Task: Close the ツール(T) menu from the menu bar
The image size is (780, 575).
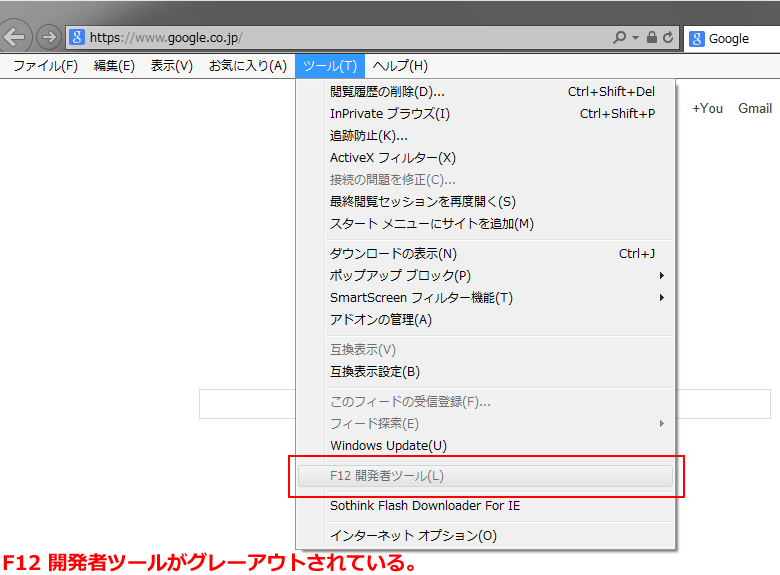Action: (330, 66)
